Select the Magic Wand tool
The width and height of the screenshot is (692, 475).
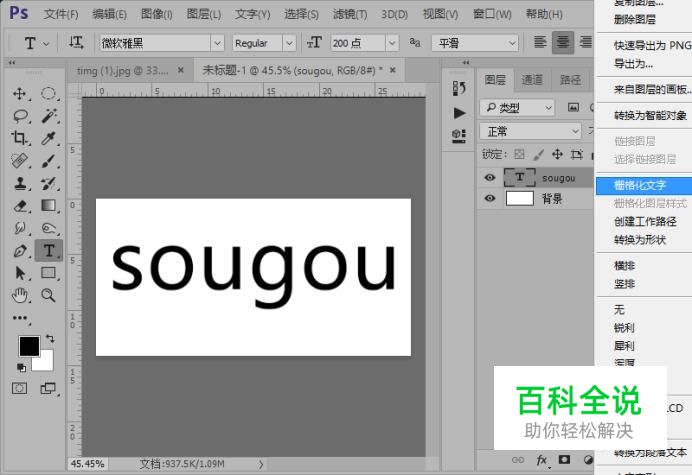49,116
